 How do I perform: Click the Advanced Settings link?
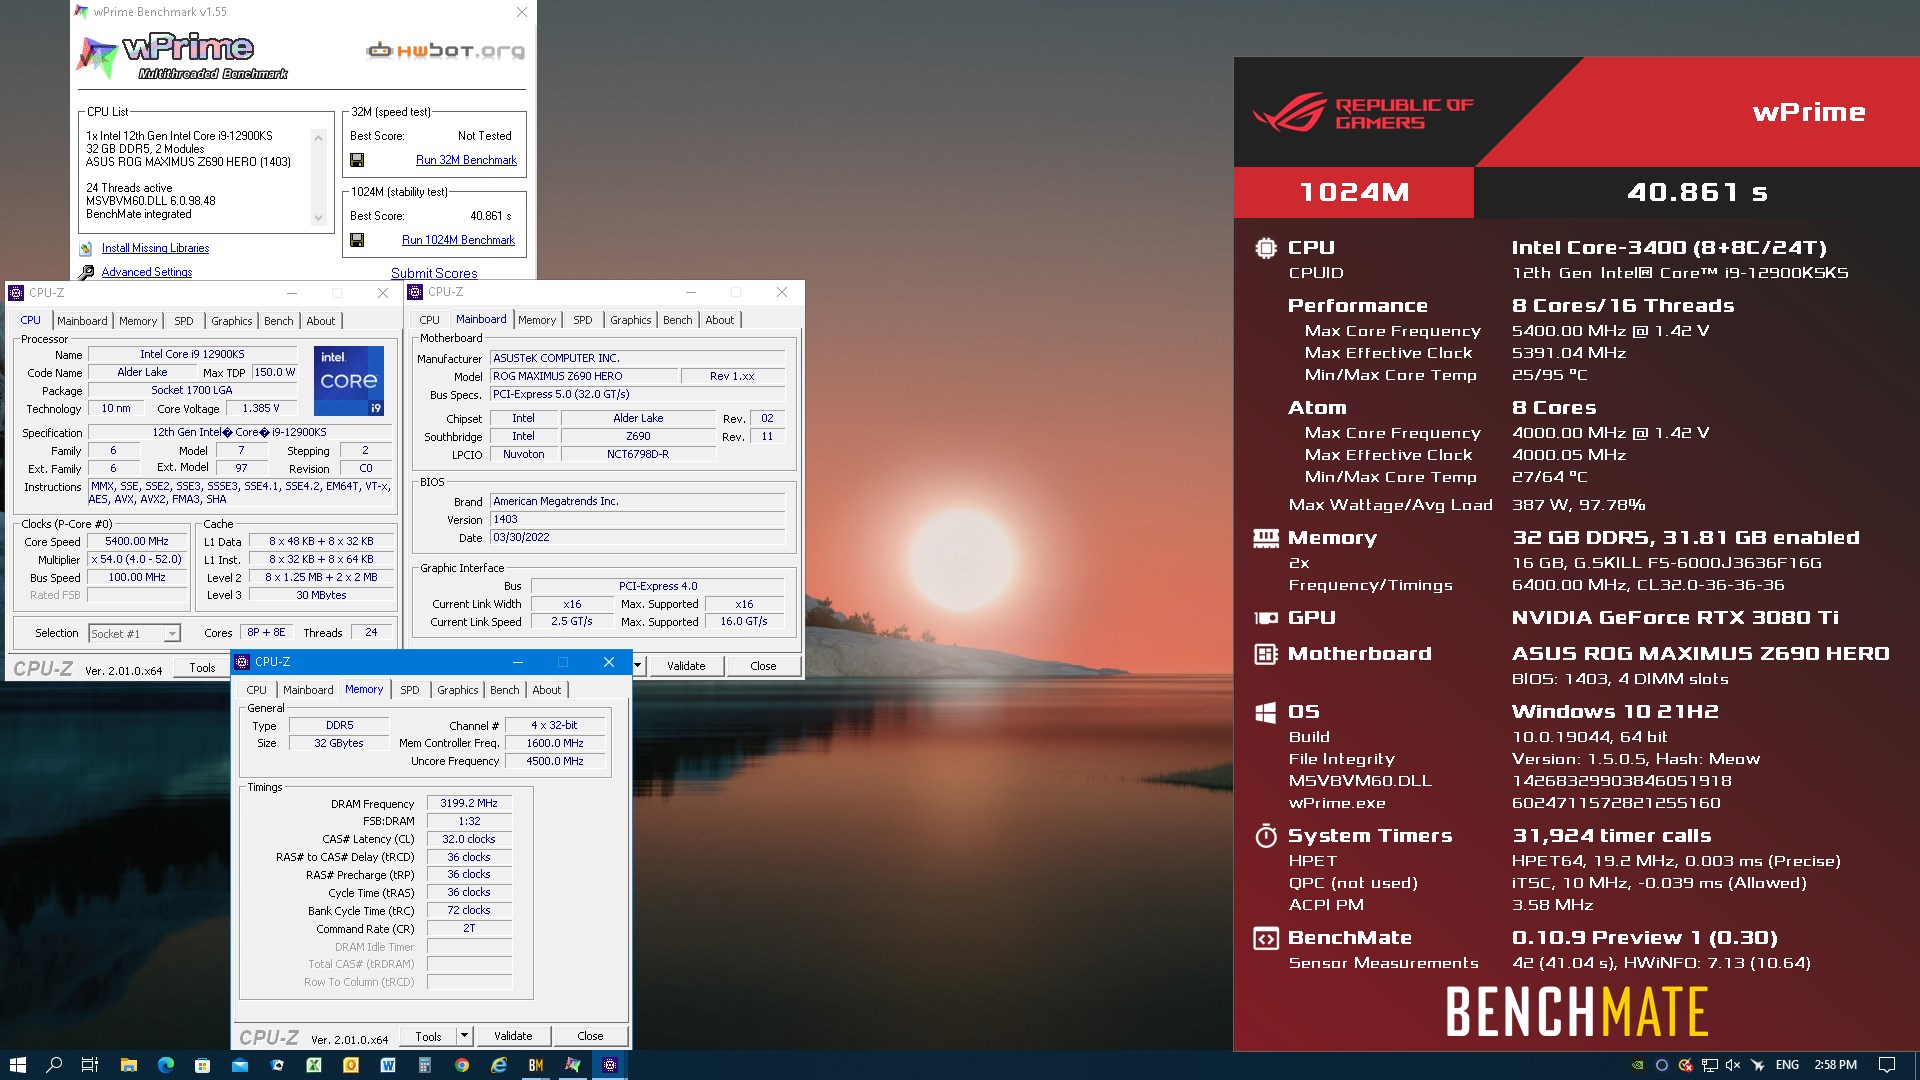click(147, 272)
